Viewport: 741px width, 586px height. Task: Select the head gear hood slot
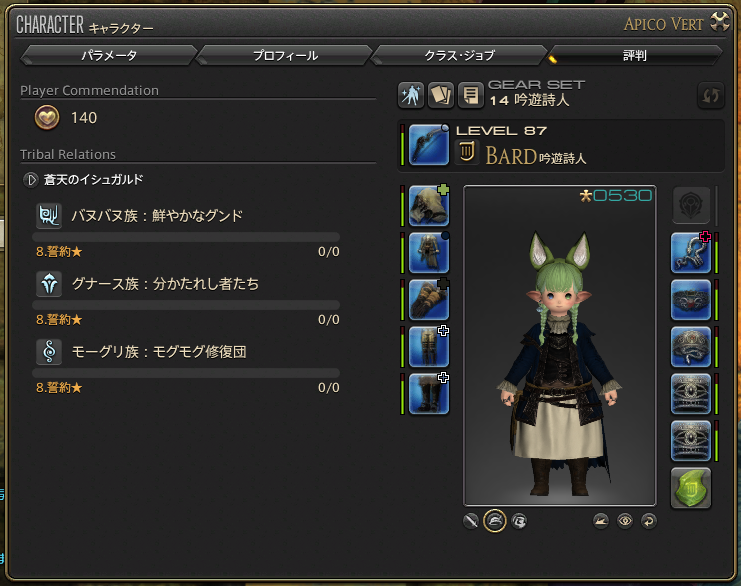(x=429, y=206)
